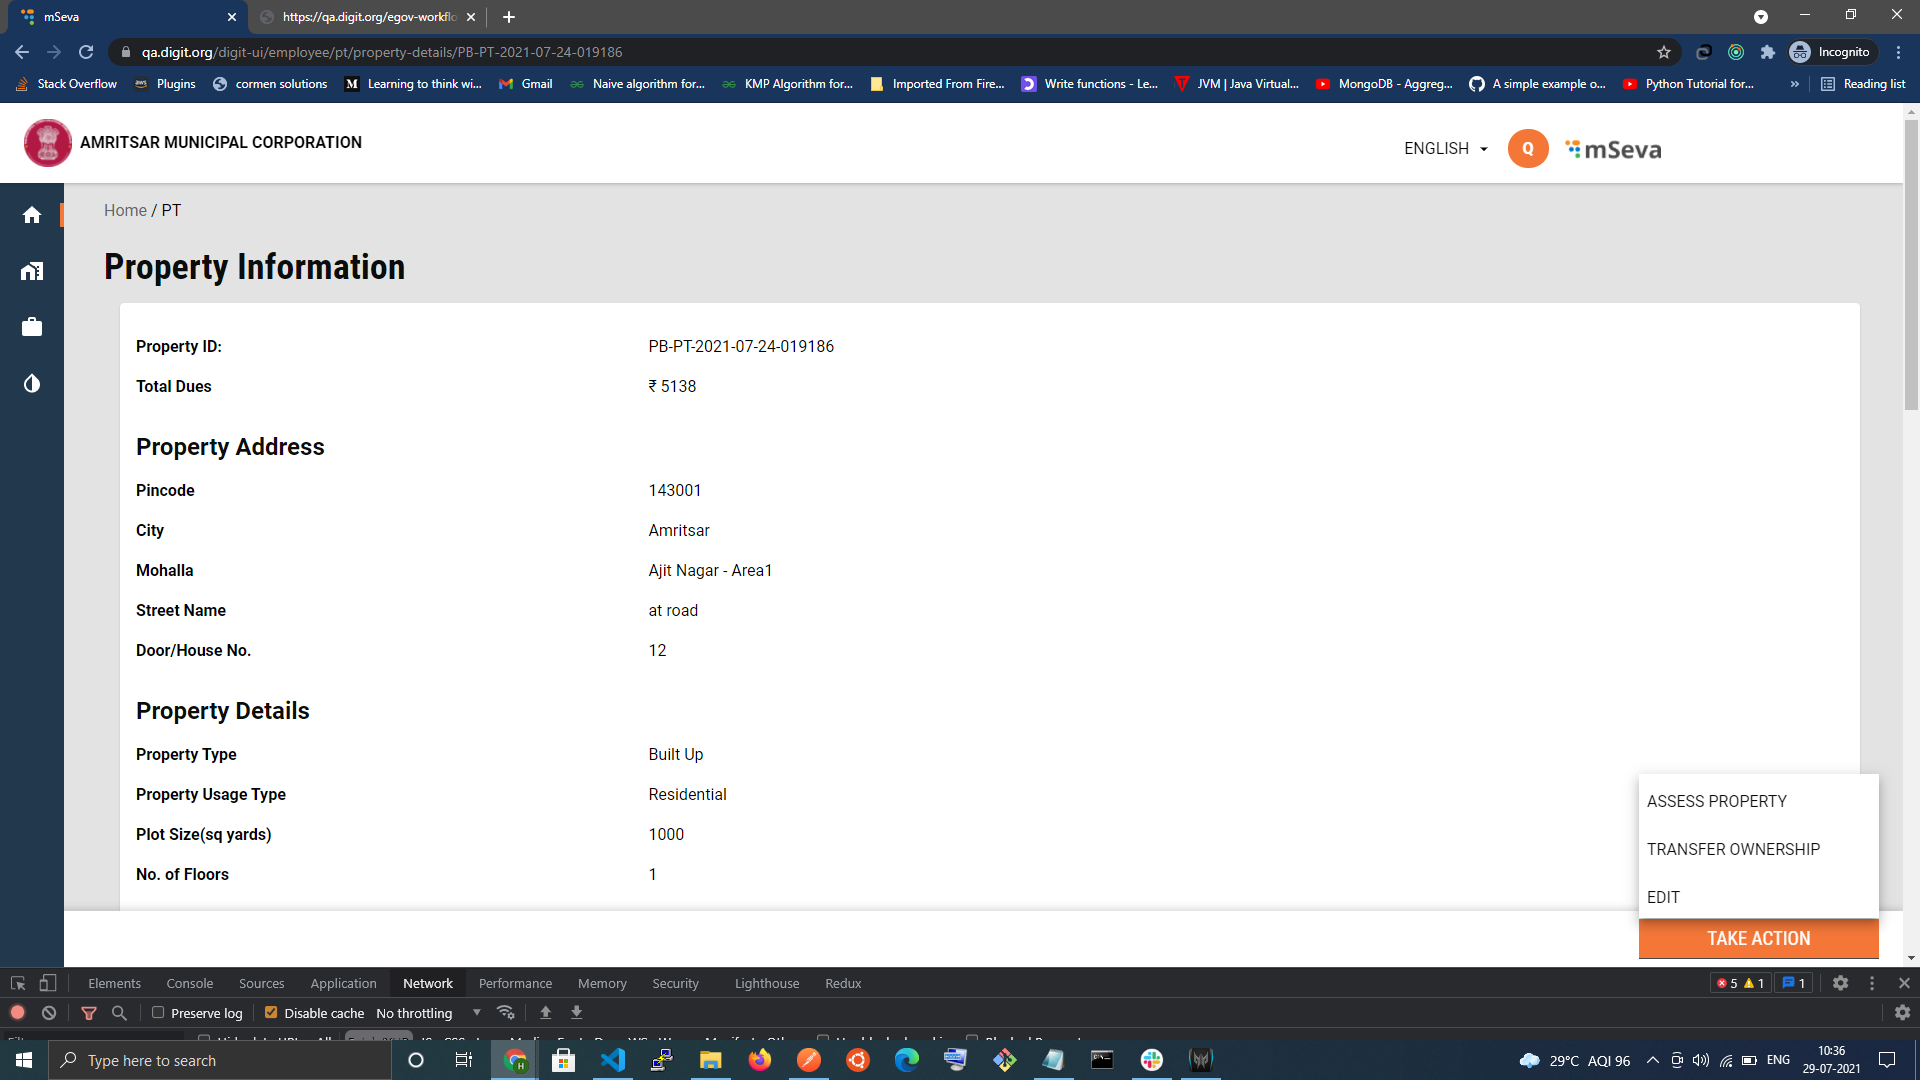
Task: Switch to the Console tab
Action: pyautogui.click(x=189, y=983)
